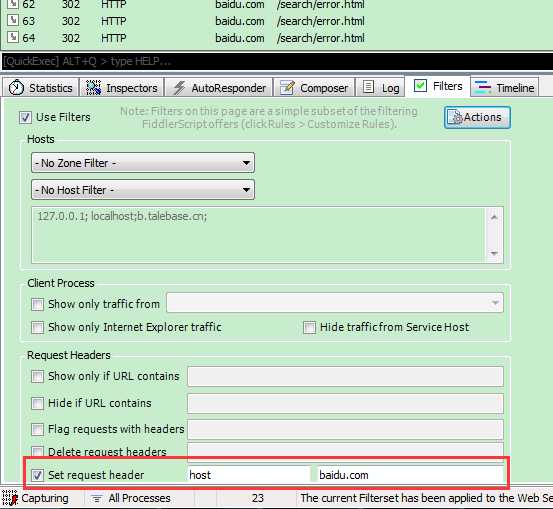Enable Hide traffic from Service Host
Image resolution: width=553 pixels, height=509 pixels.
[309, 327]
